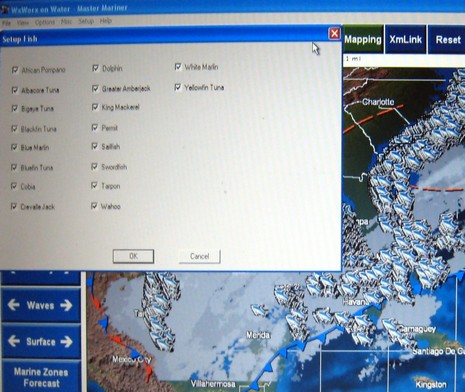This screenshot has width=465, height=392.
Task: Click the left arrow beside Surface
Action: (13, 341)
